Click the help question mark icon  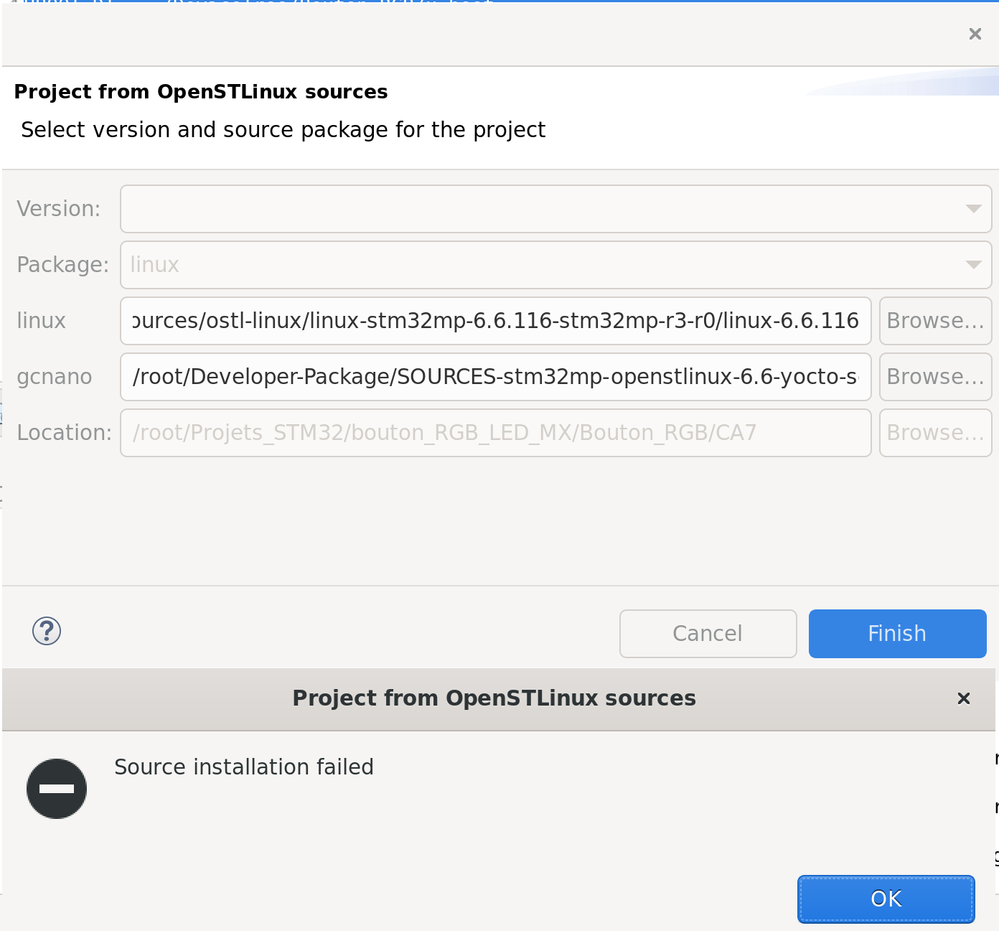point(47,631)
